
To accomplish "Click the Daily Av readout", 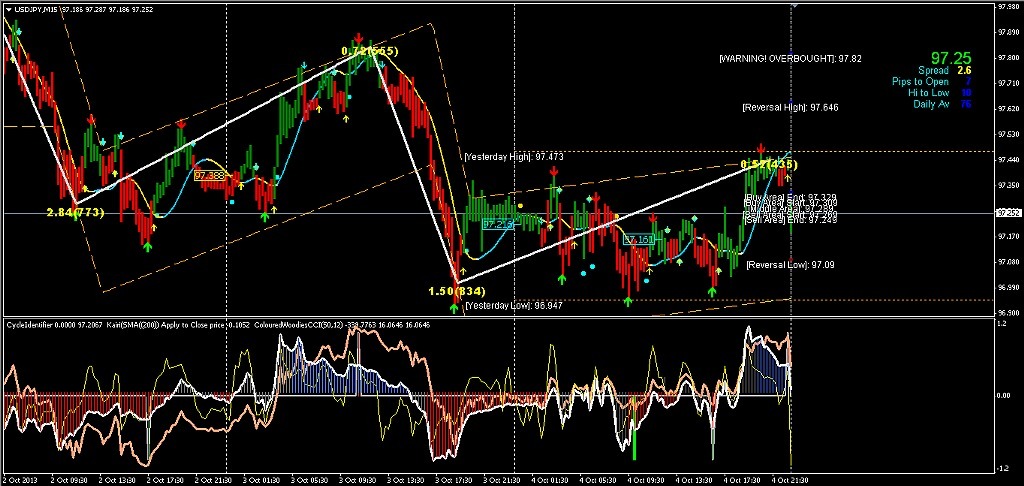I will pos(941,104).
